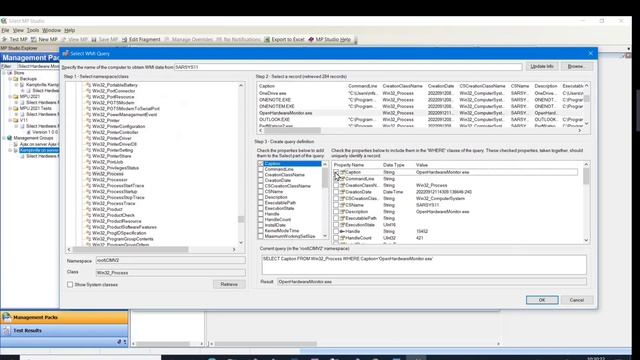Open the Tools menu

[33, 30]
